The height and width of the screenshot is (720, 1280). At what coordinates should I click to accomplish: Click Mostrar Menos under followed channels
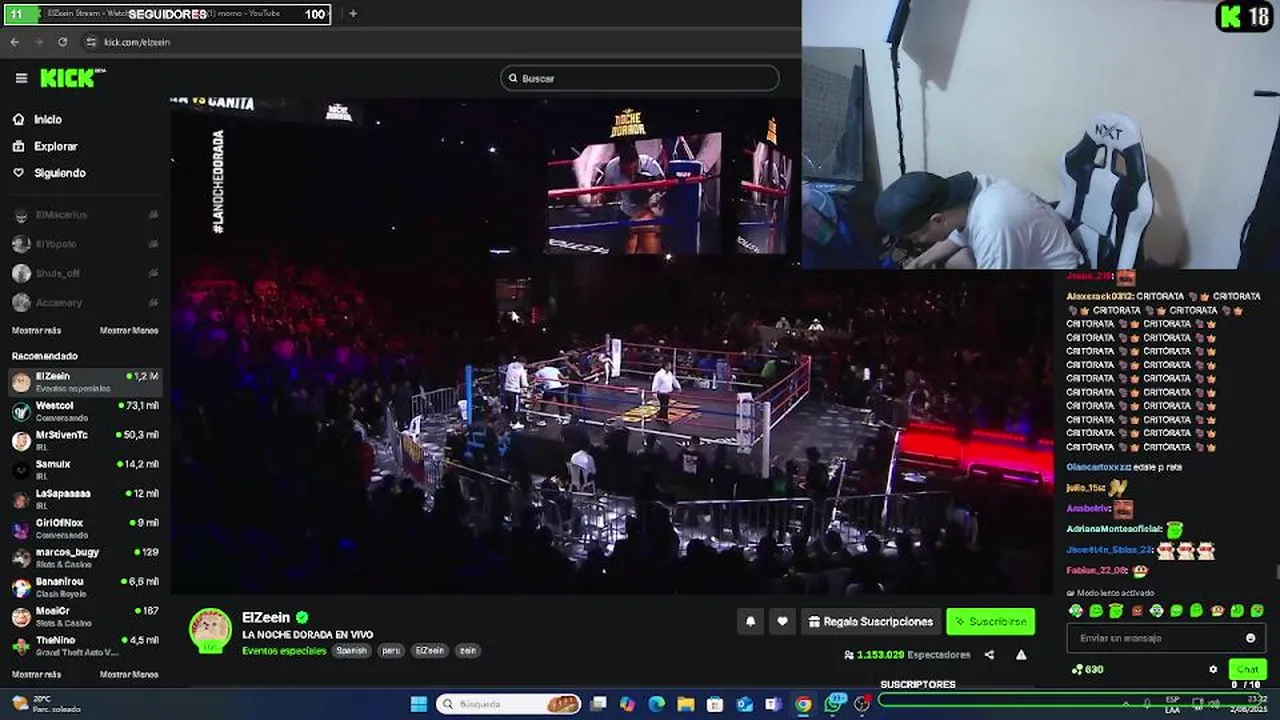coord(129,330)
